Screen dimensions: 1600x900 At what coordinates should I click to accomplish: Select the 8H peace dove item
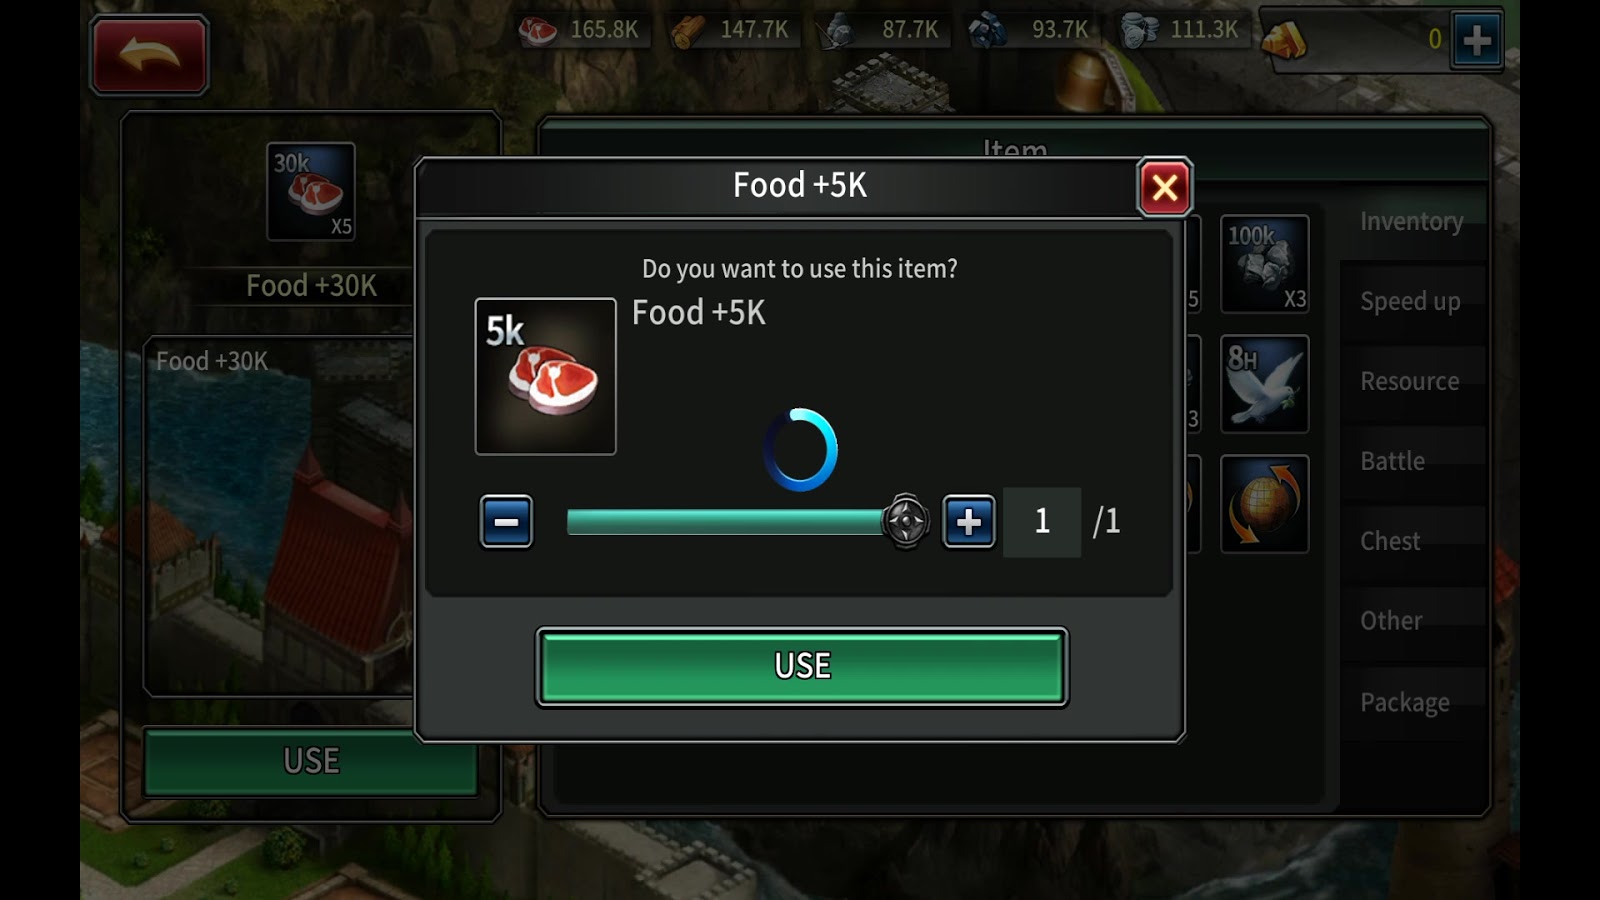click(x=1265, y=384)
